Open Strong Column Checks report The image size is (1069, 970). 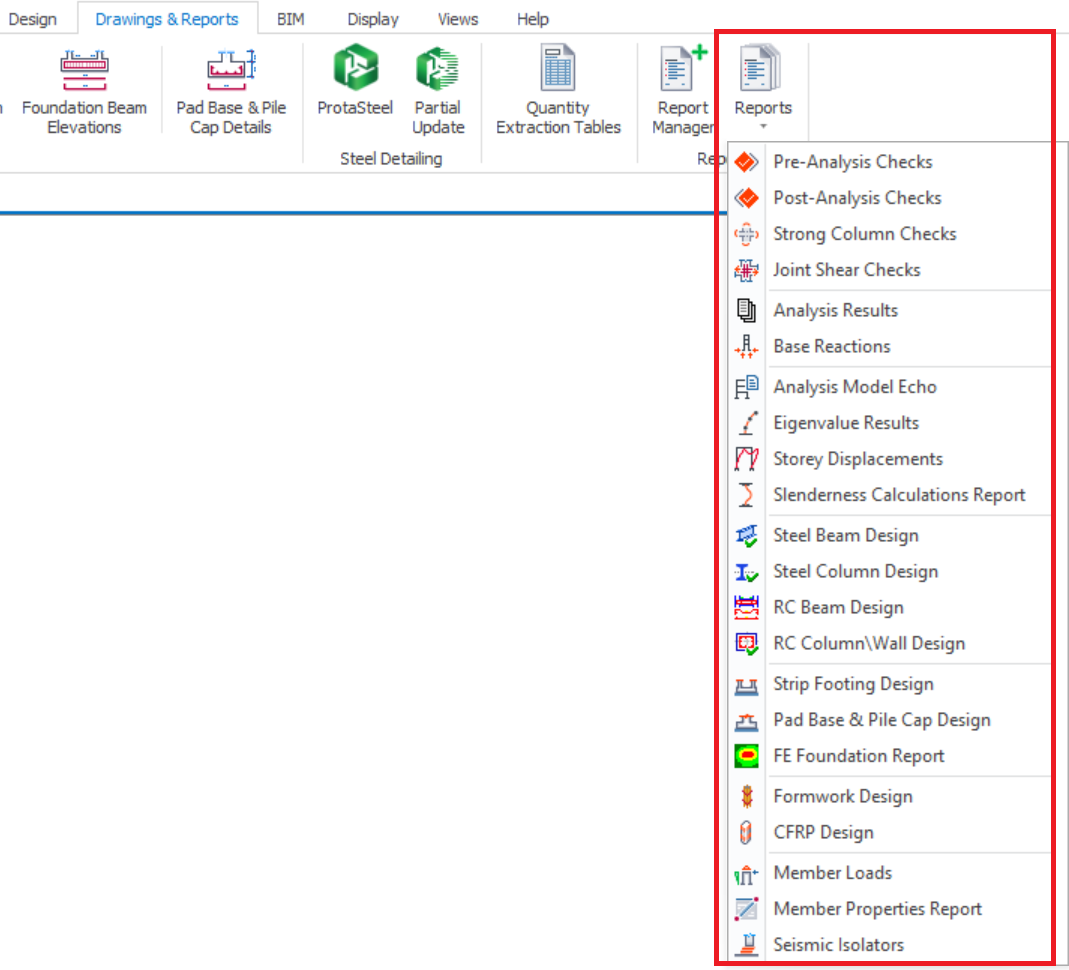(x=864, y=234)
